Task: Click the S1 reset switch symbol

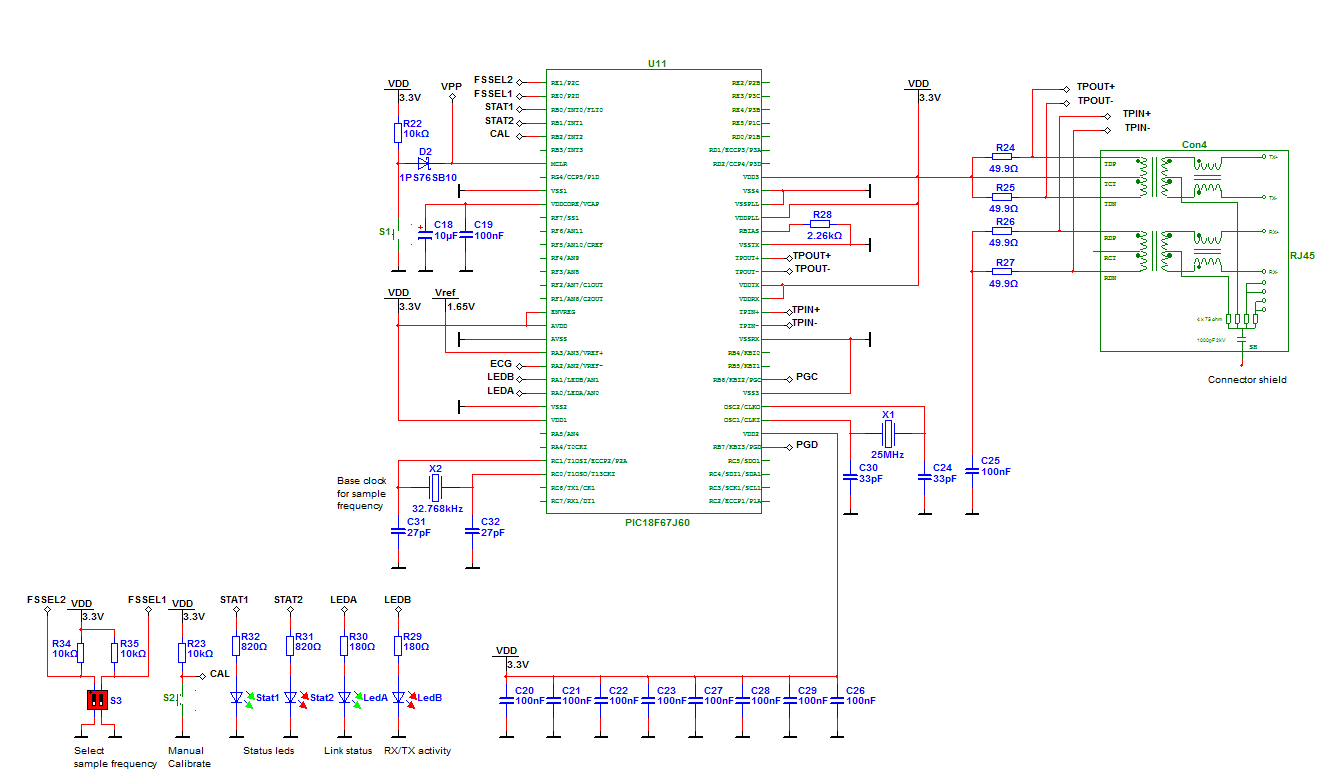Action: 398,232
